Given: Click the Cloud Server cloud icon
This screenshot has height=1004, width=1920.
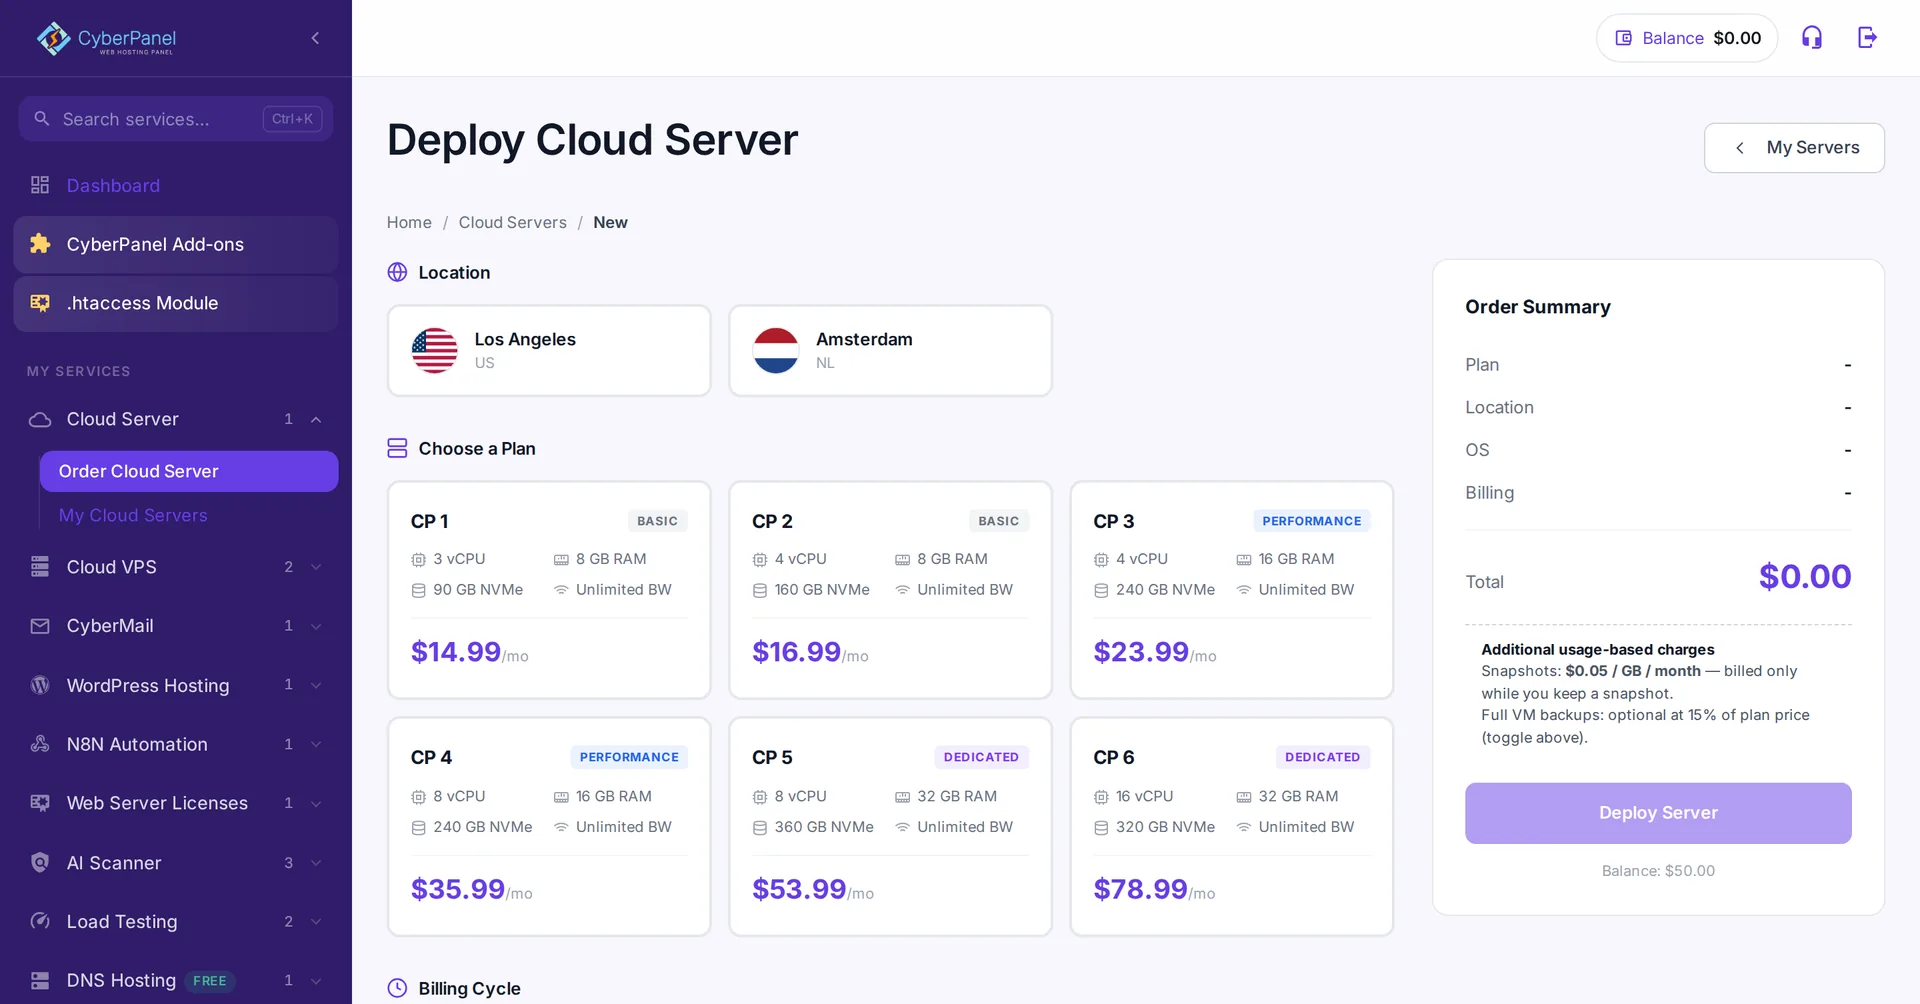Looking at the screenshot, I should (x=40, y=419).
